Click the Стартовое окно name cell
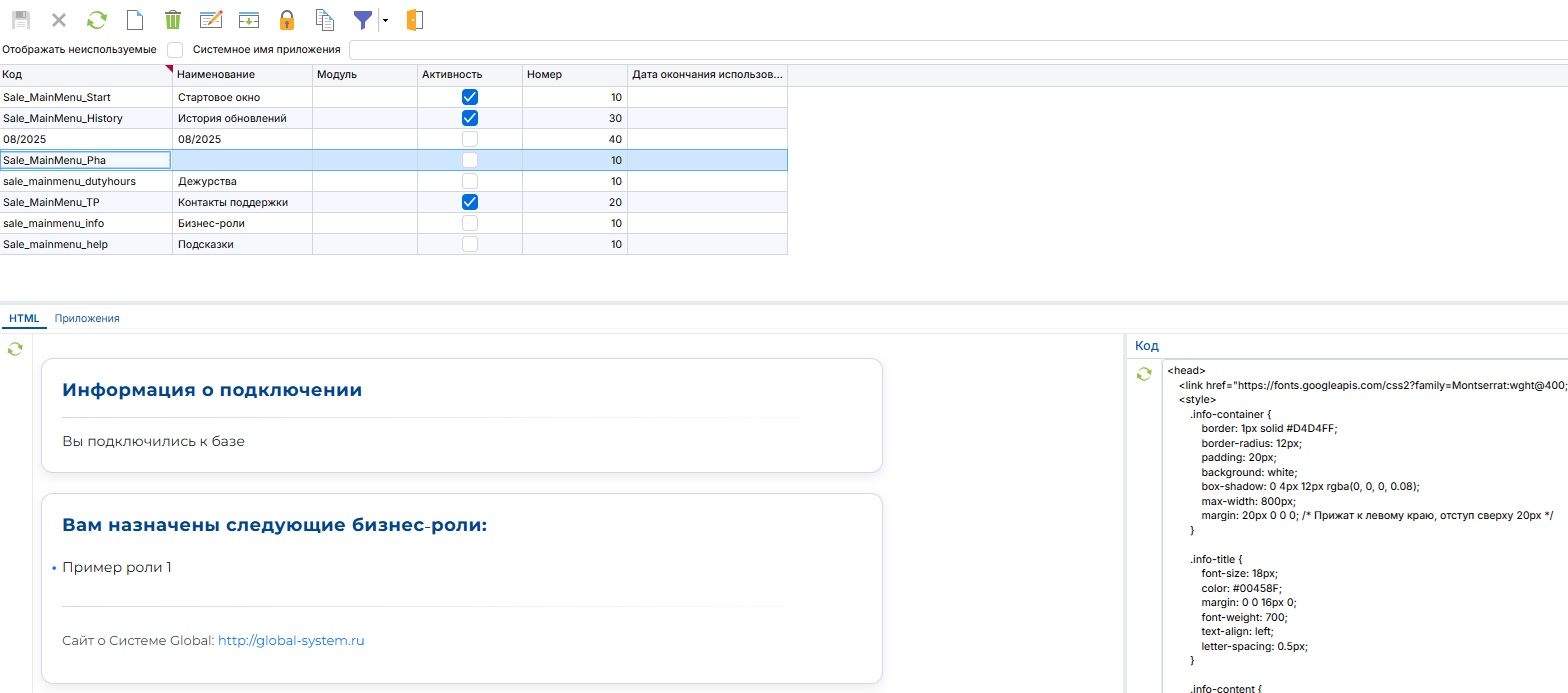 coord(243,97)
